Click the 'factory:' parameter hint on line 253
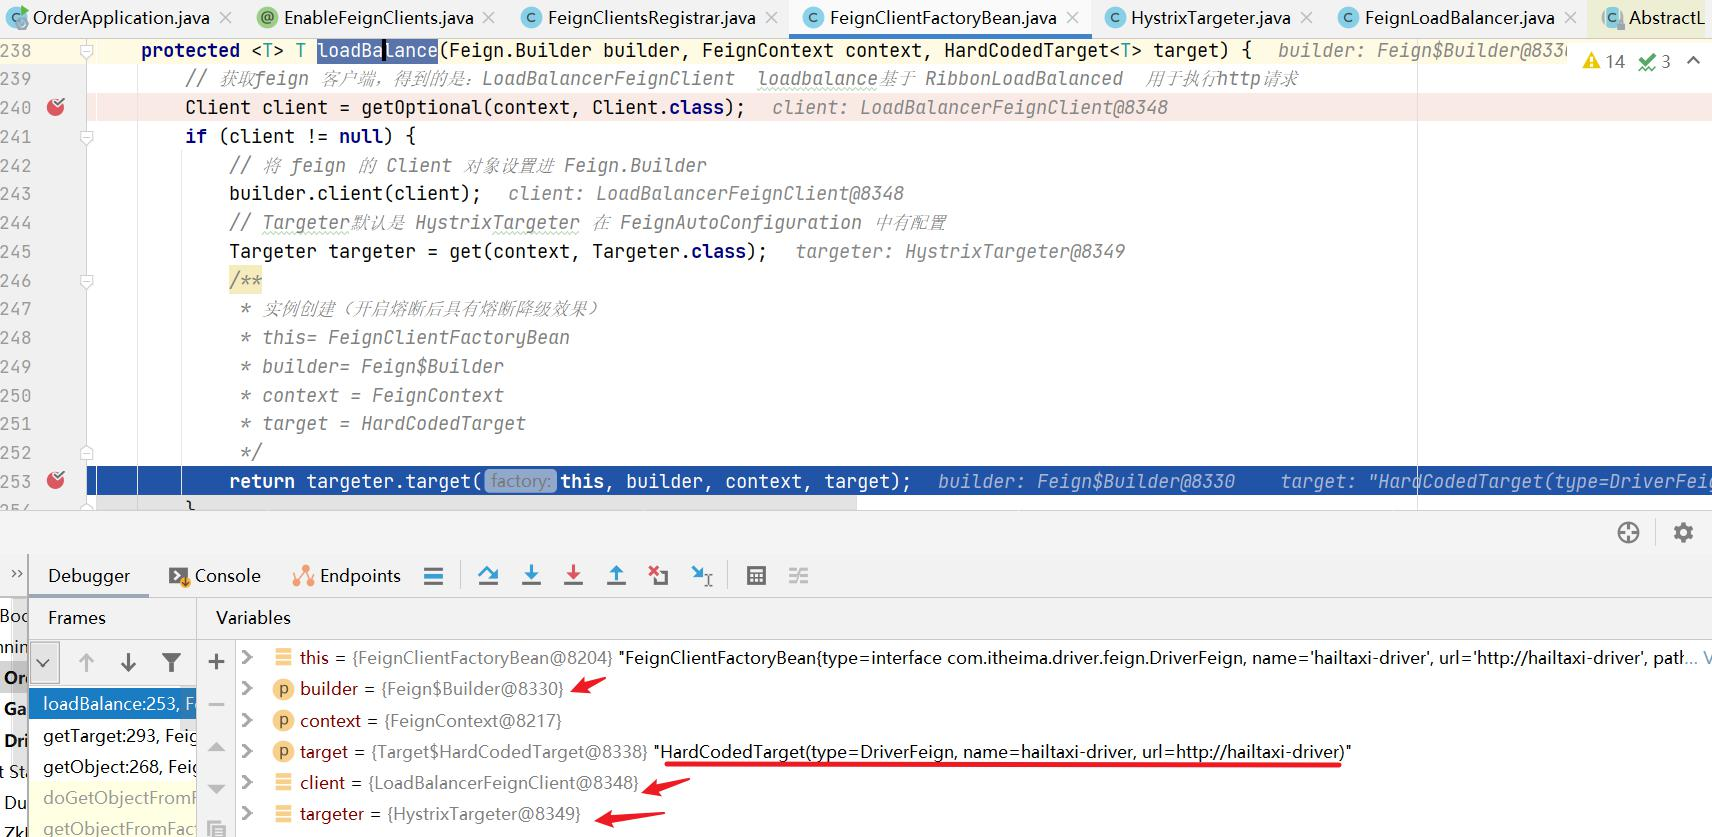The width and height of the screenshot is (1712, 837). [x=520, y=481]
